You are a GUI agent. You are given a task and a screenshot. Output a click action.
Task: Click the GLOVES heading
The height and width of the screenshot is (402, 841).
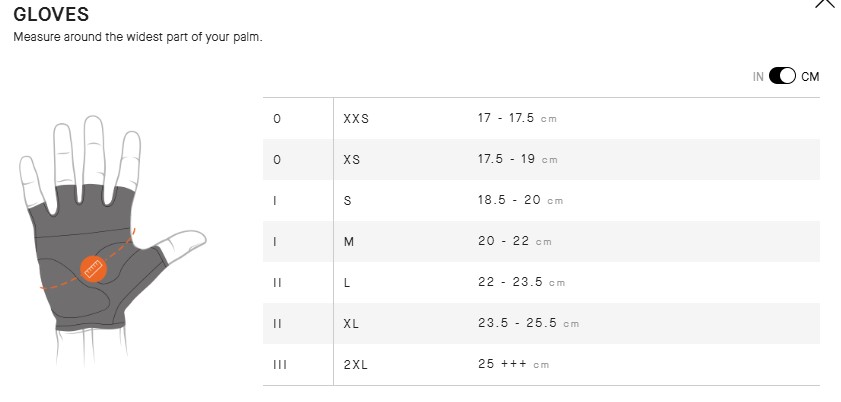(51, 15)
